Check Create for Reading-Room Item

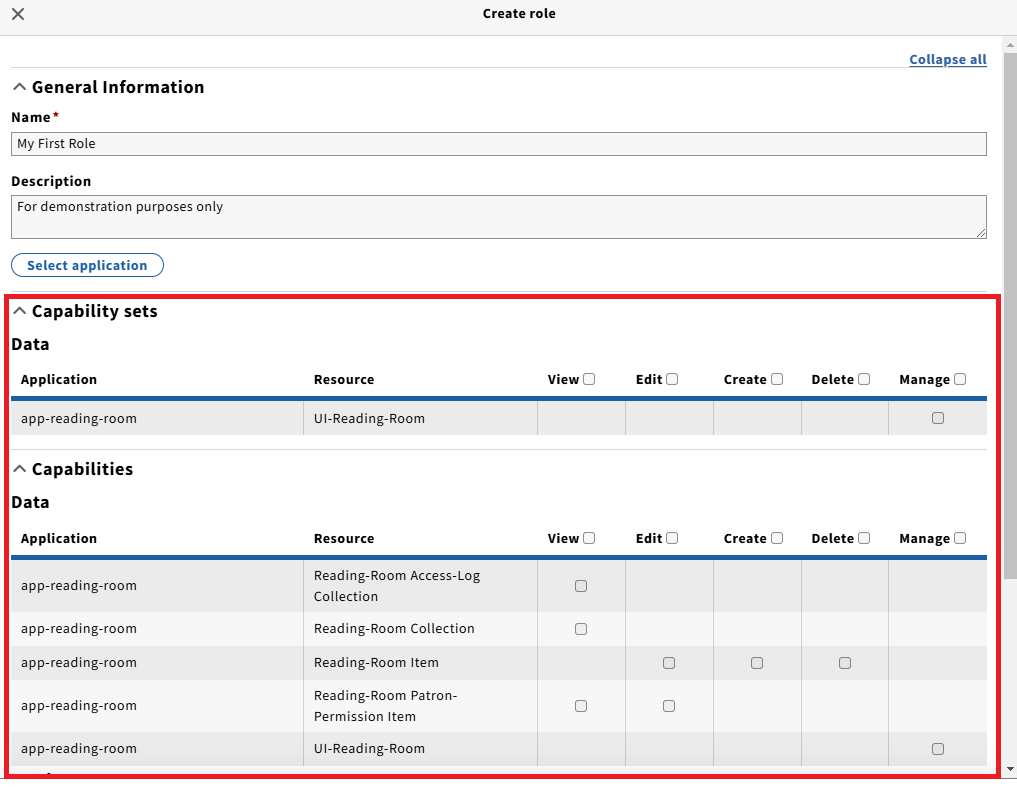[757, 663]
